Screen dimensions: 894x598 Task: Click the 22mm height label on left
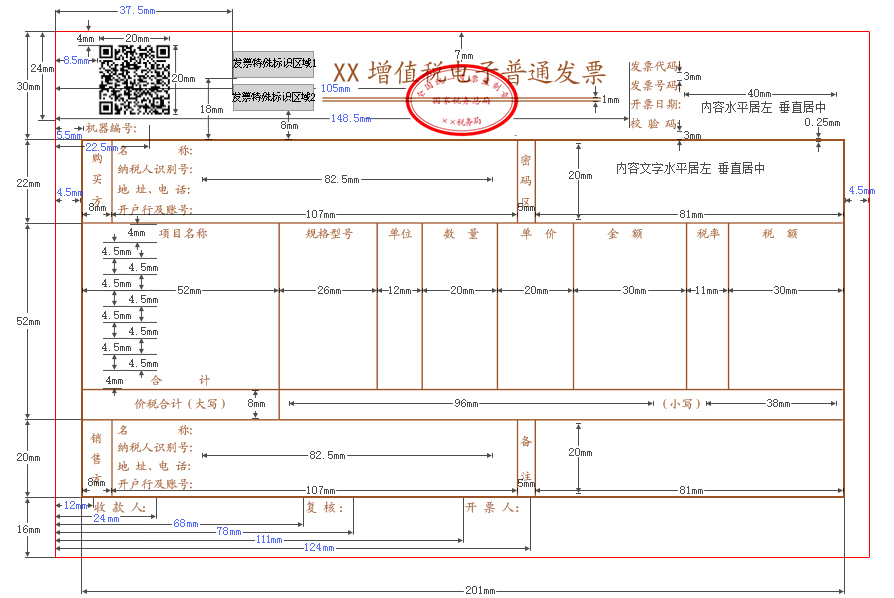tap(28, 183)
